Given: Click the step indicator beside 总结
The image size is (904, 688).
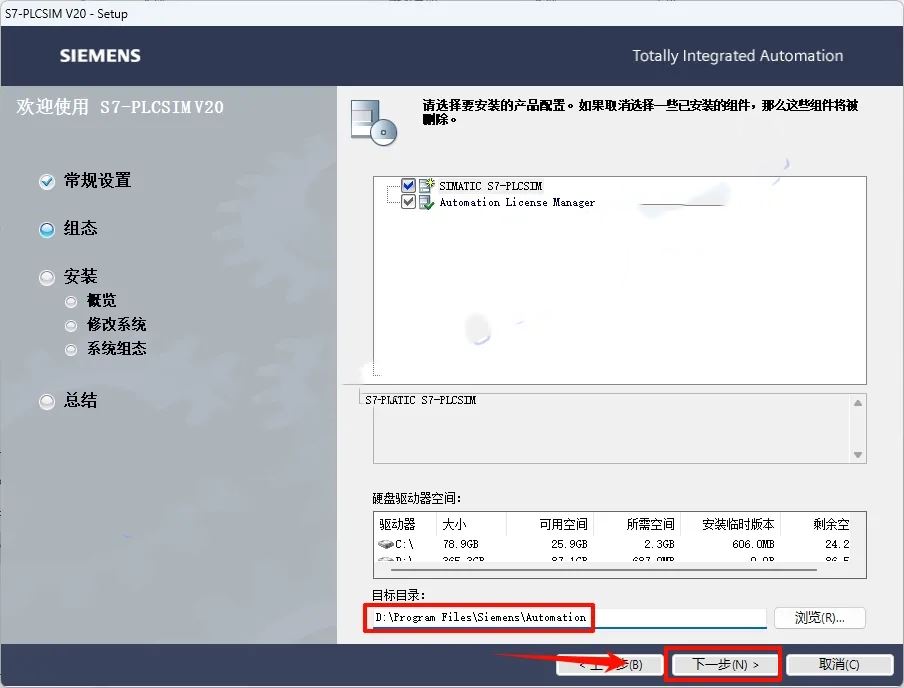Looking at the screenshot, I should [47, 401].
